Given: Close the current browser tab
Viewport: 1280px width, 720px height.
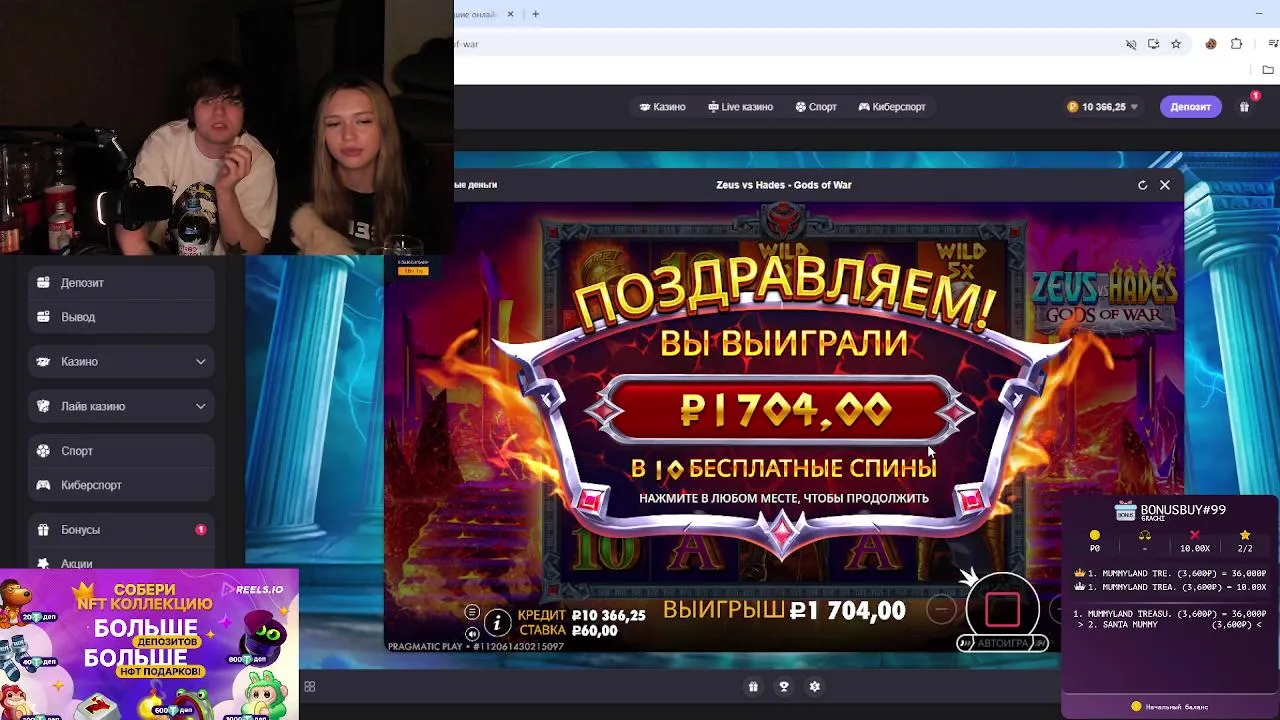Looking at the screenshot, I should pyautogui.click(x=510, y=14).
